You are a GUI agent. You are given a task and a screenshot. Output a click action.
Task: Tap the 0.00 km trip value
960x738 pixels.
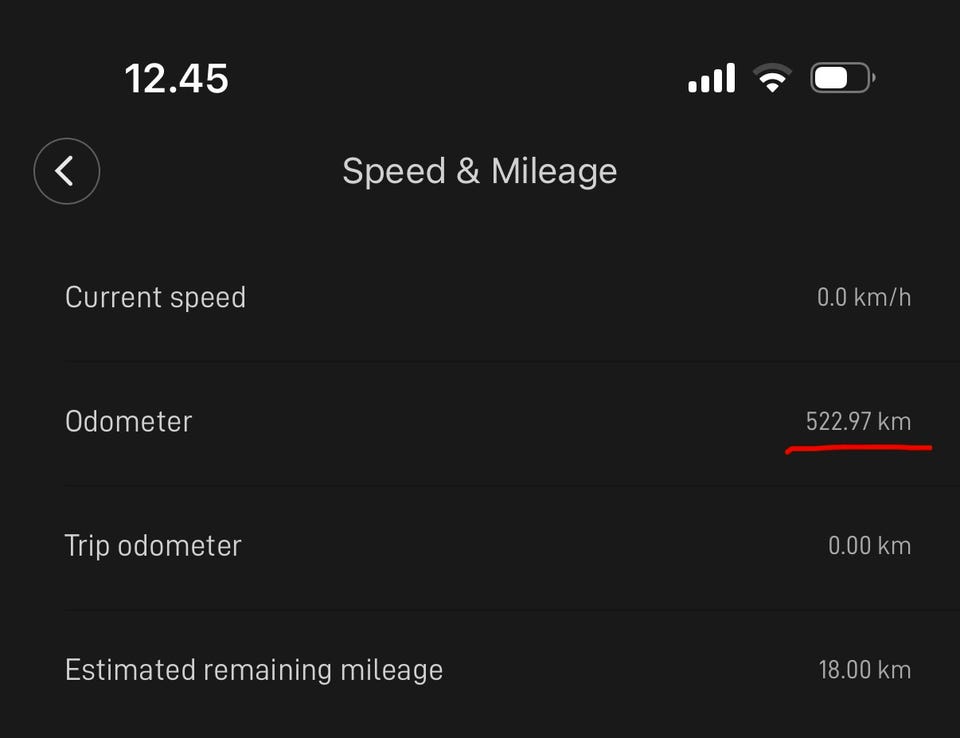pos(869,546)
